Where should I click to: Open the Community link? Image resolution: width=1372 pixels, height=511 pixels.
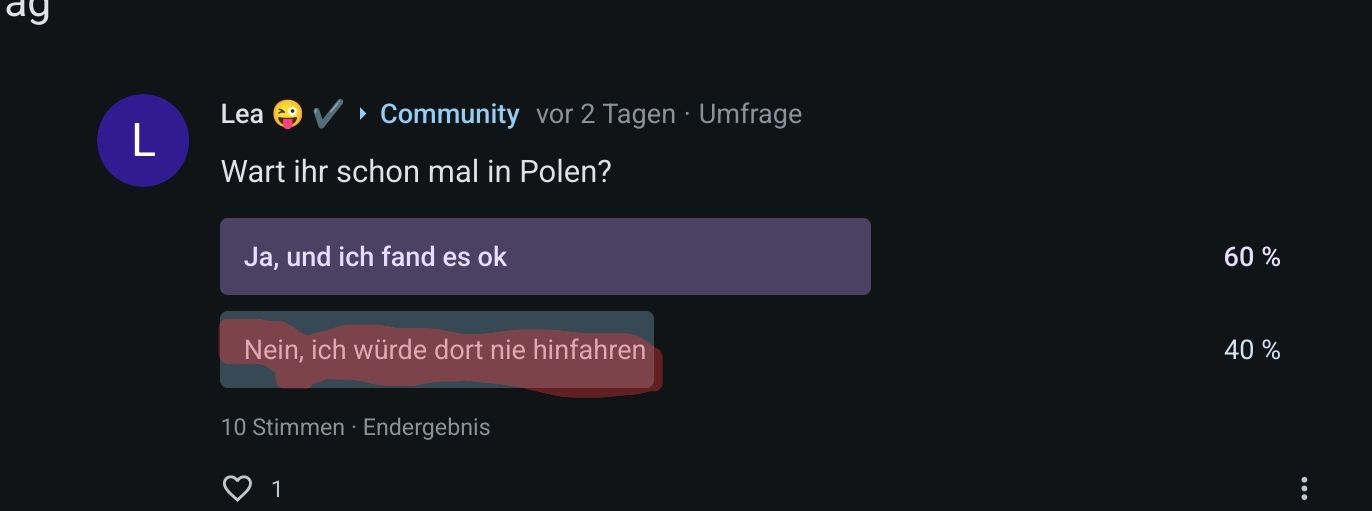point(449,114)
